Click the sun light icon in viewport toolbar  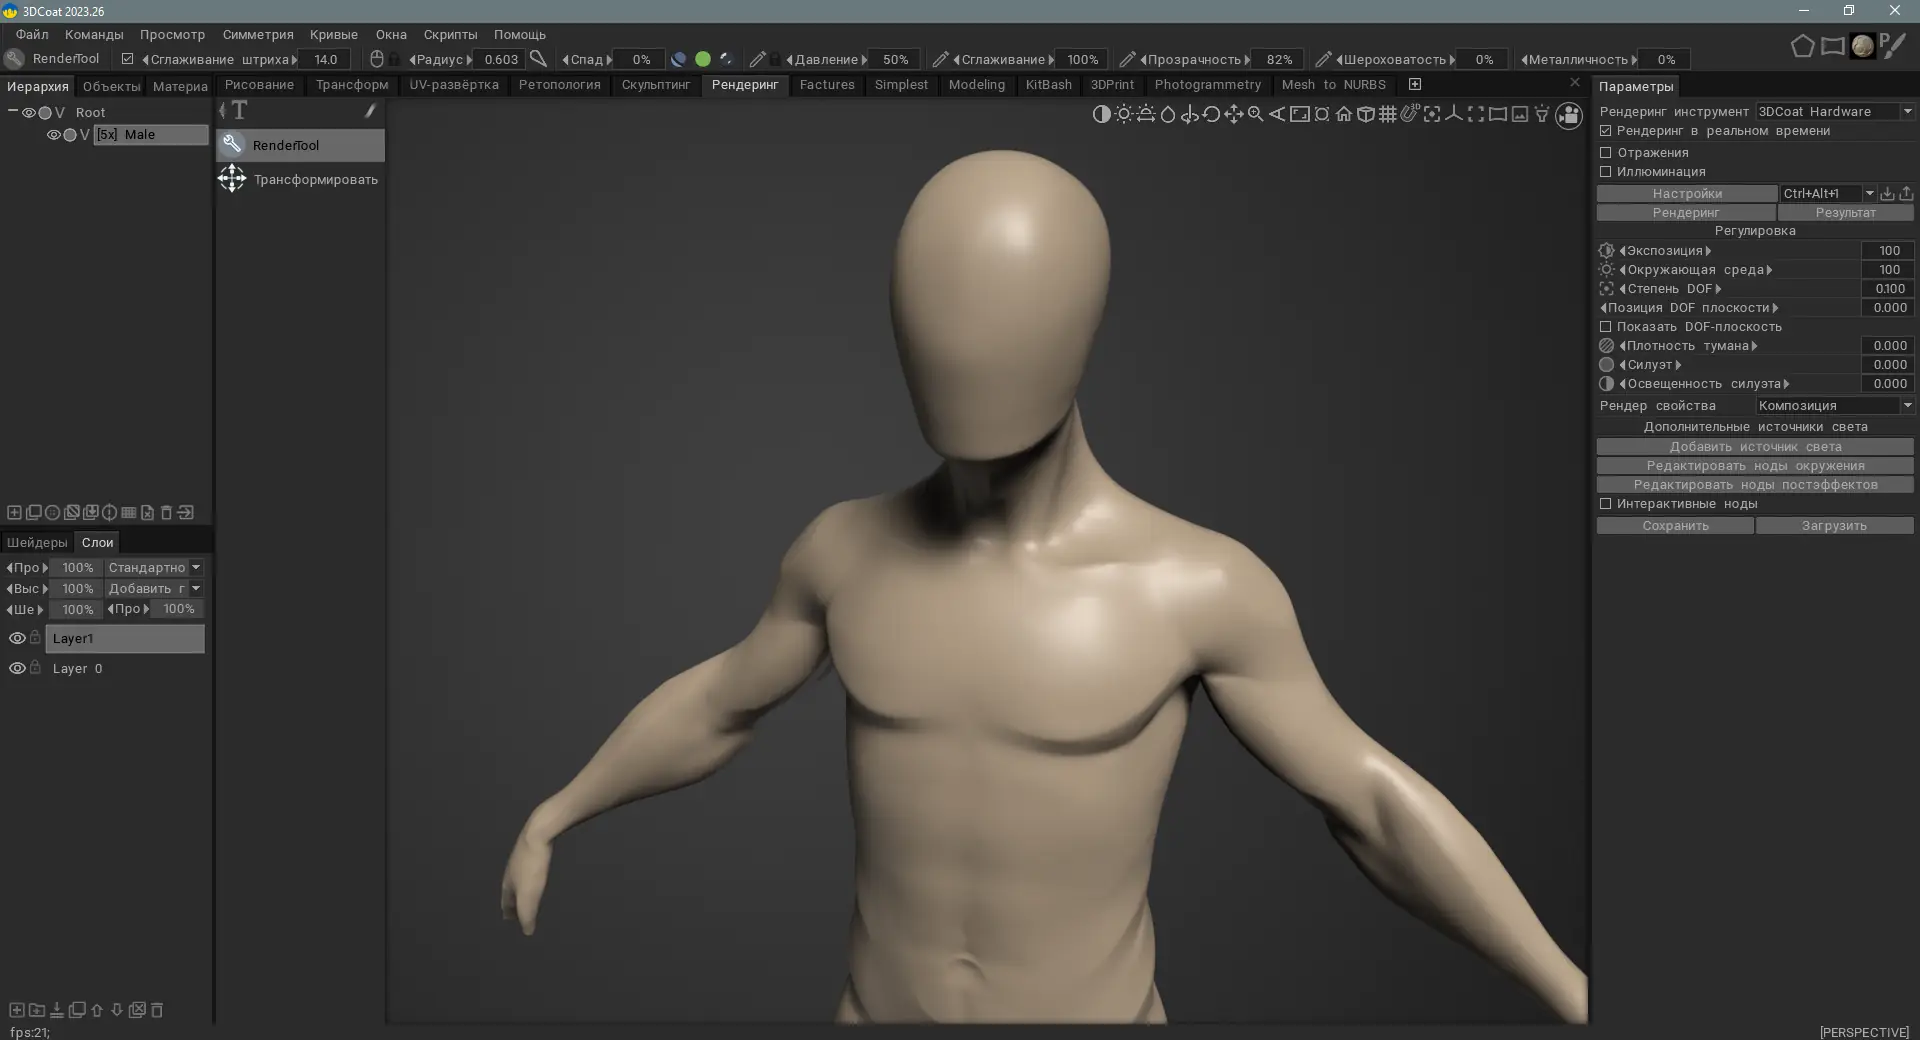(1124, 114)
